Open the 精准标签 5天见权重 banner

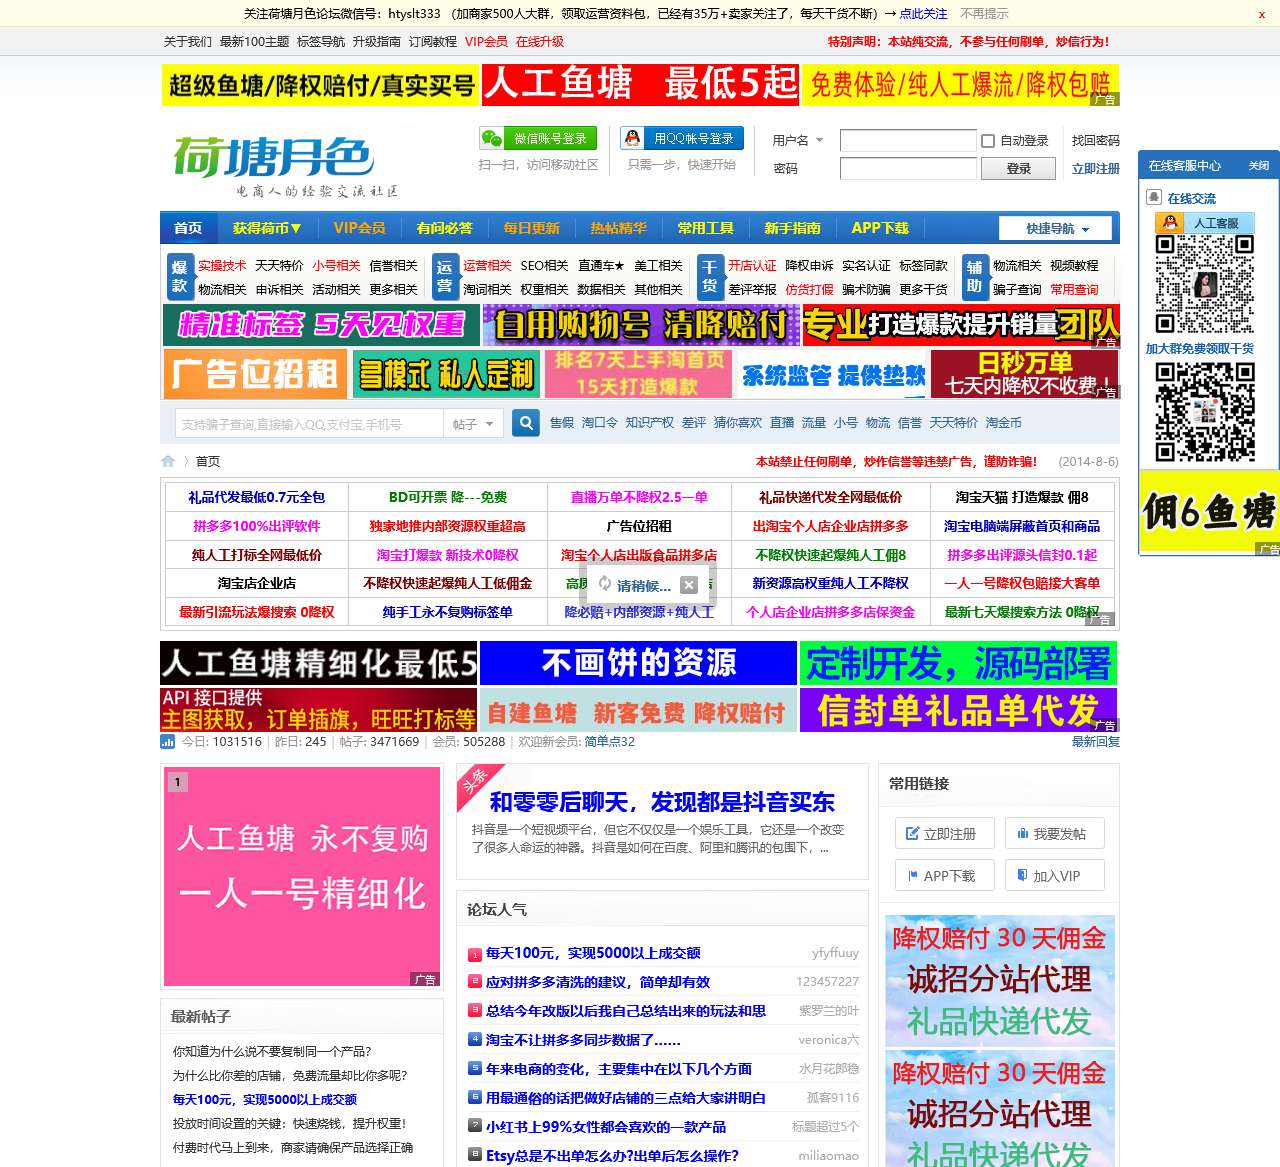click(321, 324)
